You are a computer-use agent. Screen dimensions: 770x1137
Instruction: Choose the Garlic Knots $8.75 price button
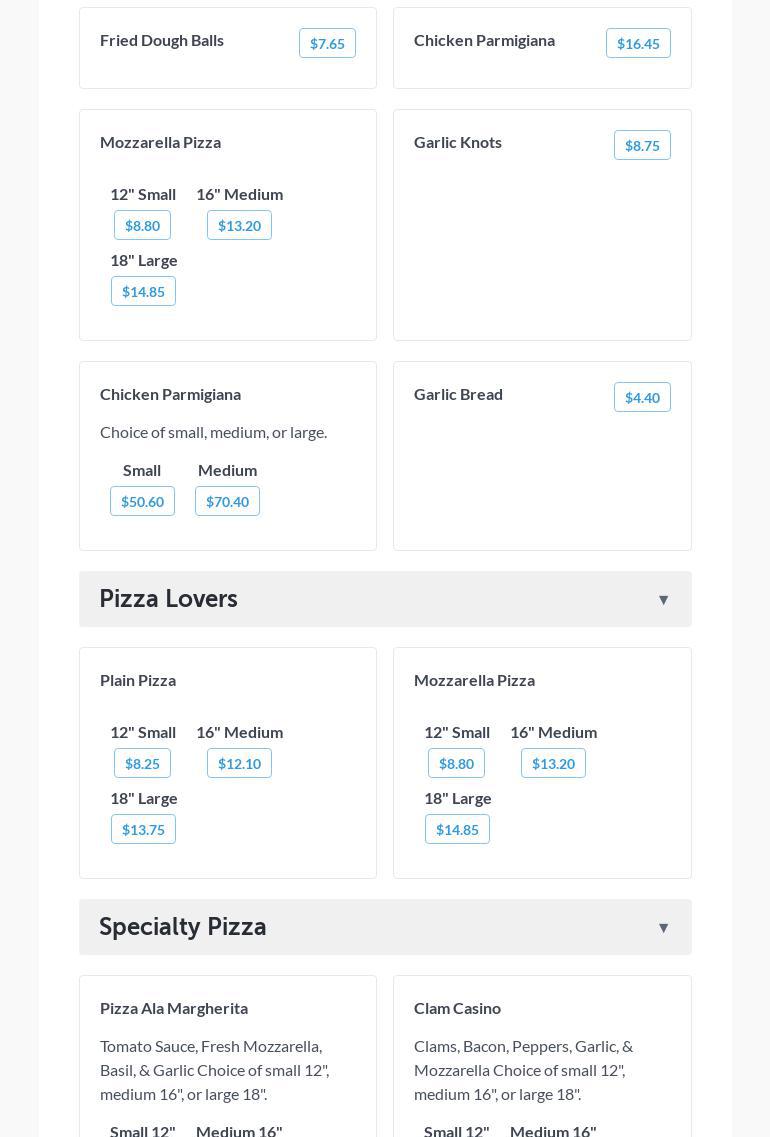(642, 145)
